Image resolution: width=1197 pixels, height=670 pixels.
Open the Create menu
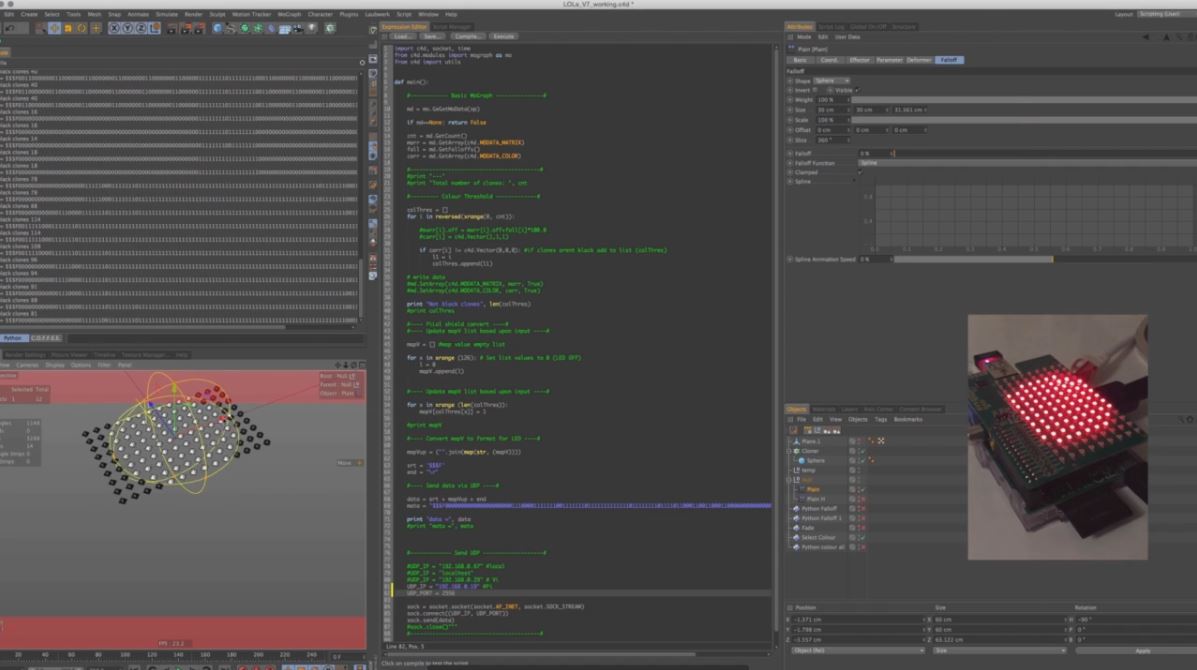[29, 14]
